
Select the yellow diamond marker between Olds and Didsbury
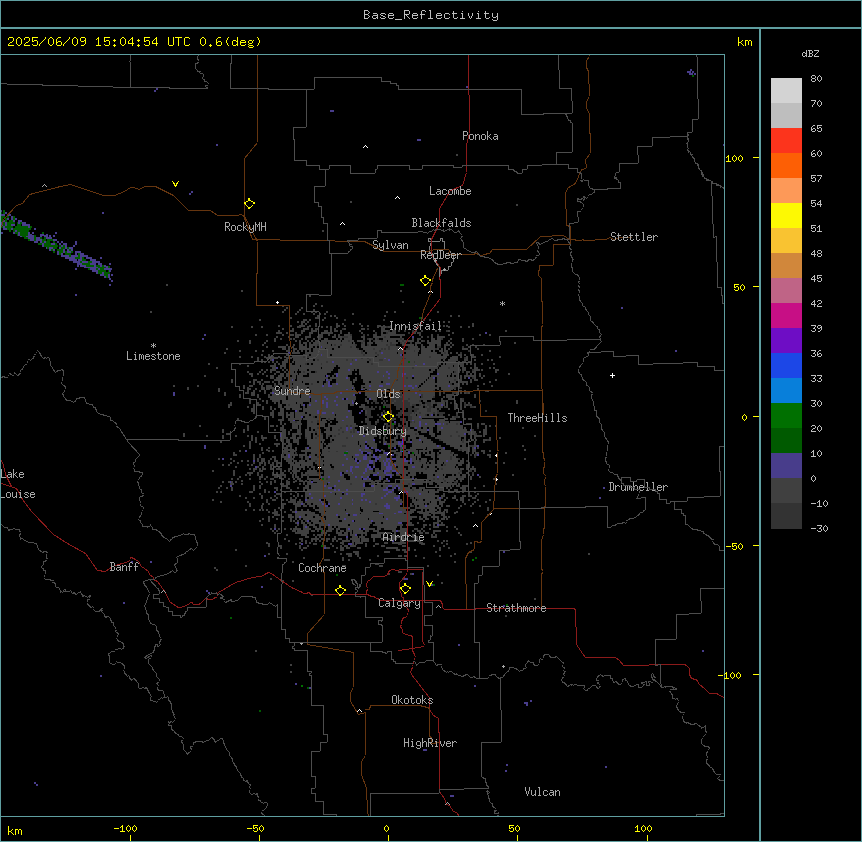(388, 417)
